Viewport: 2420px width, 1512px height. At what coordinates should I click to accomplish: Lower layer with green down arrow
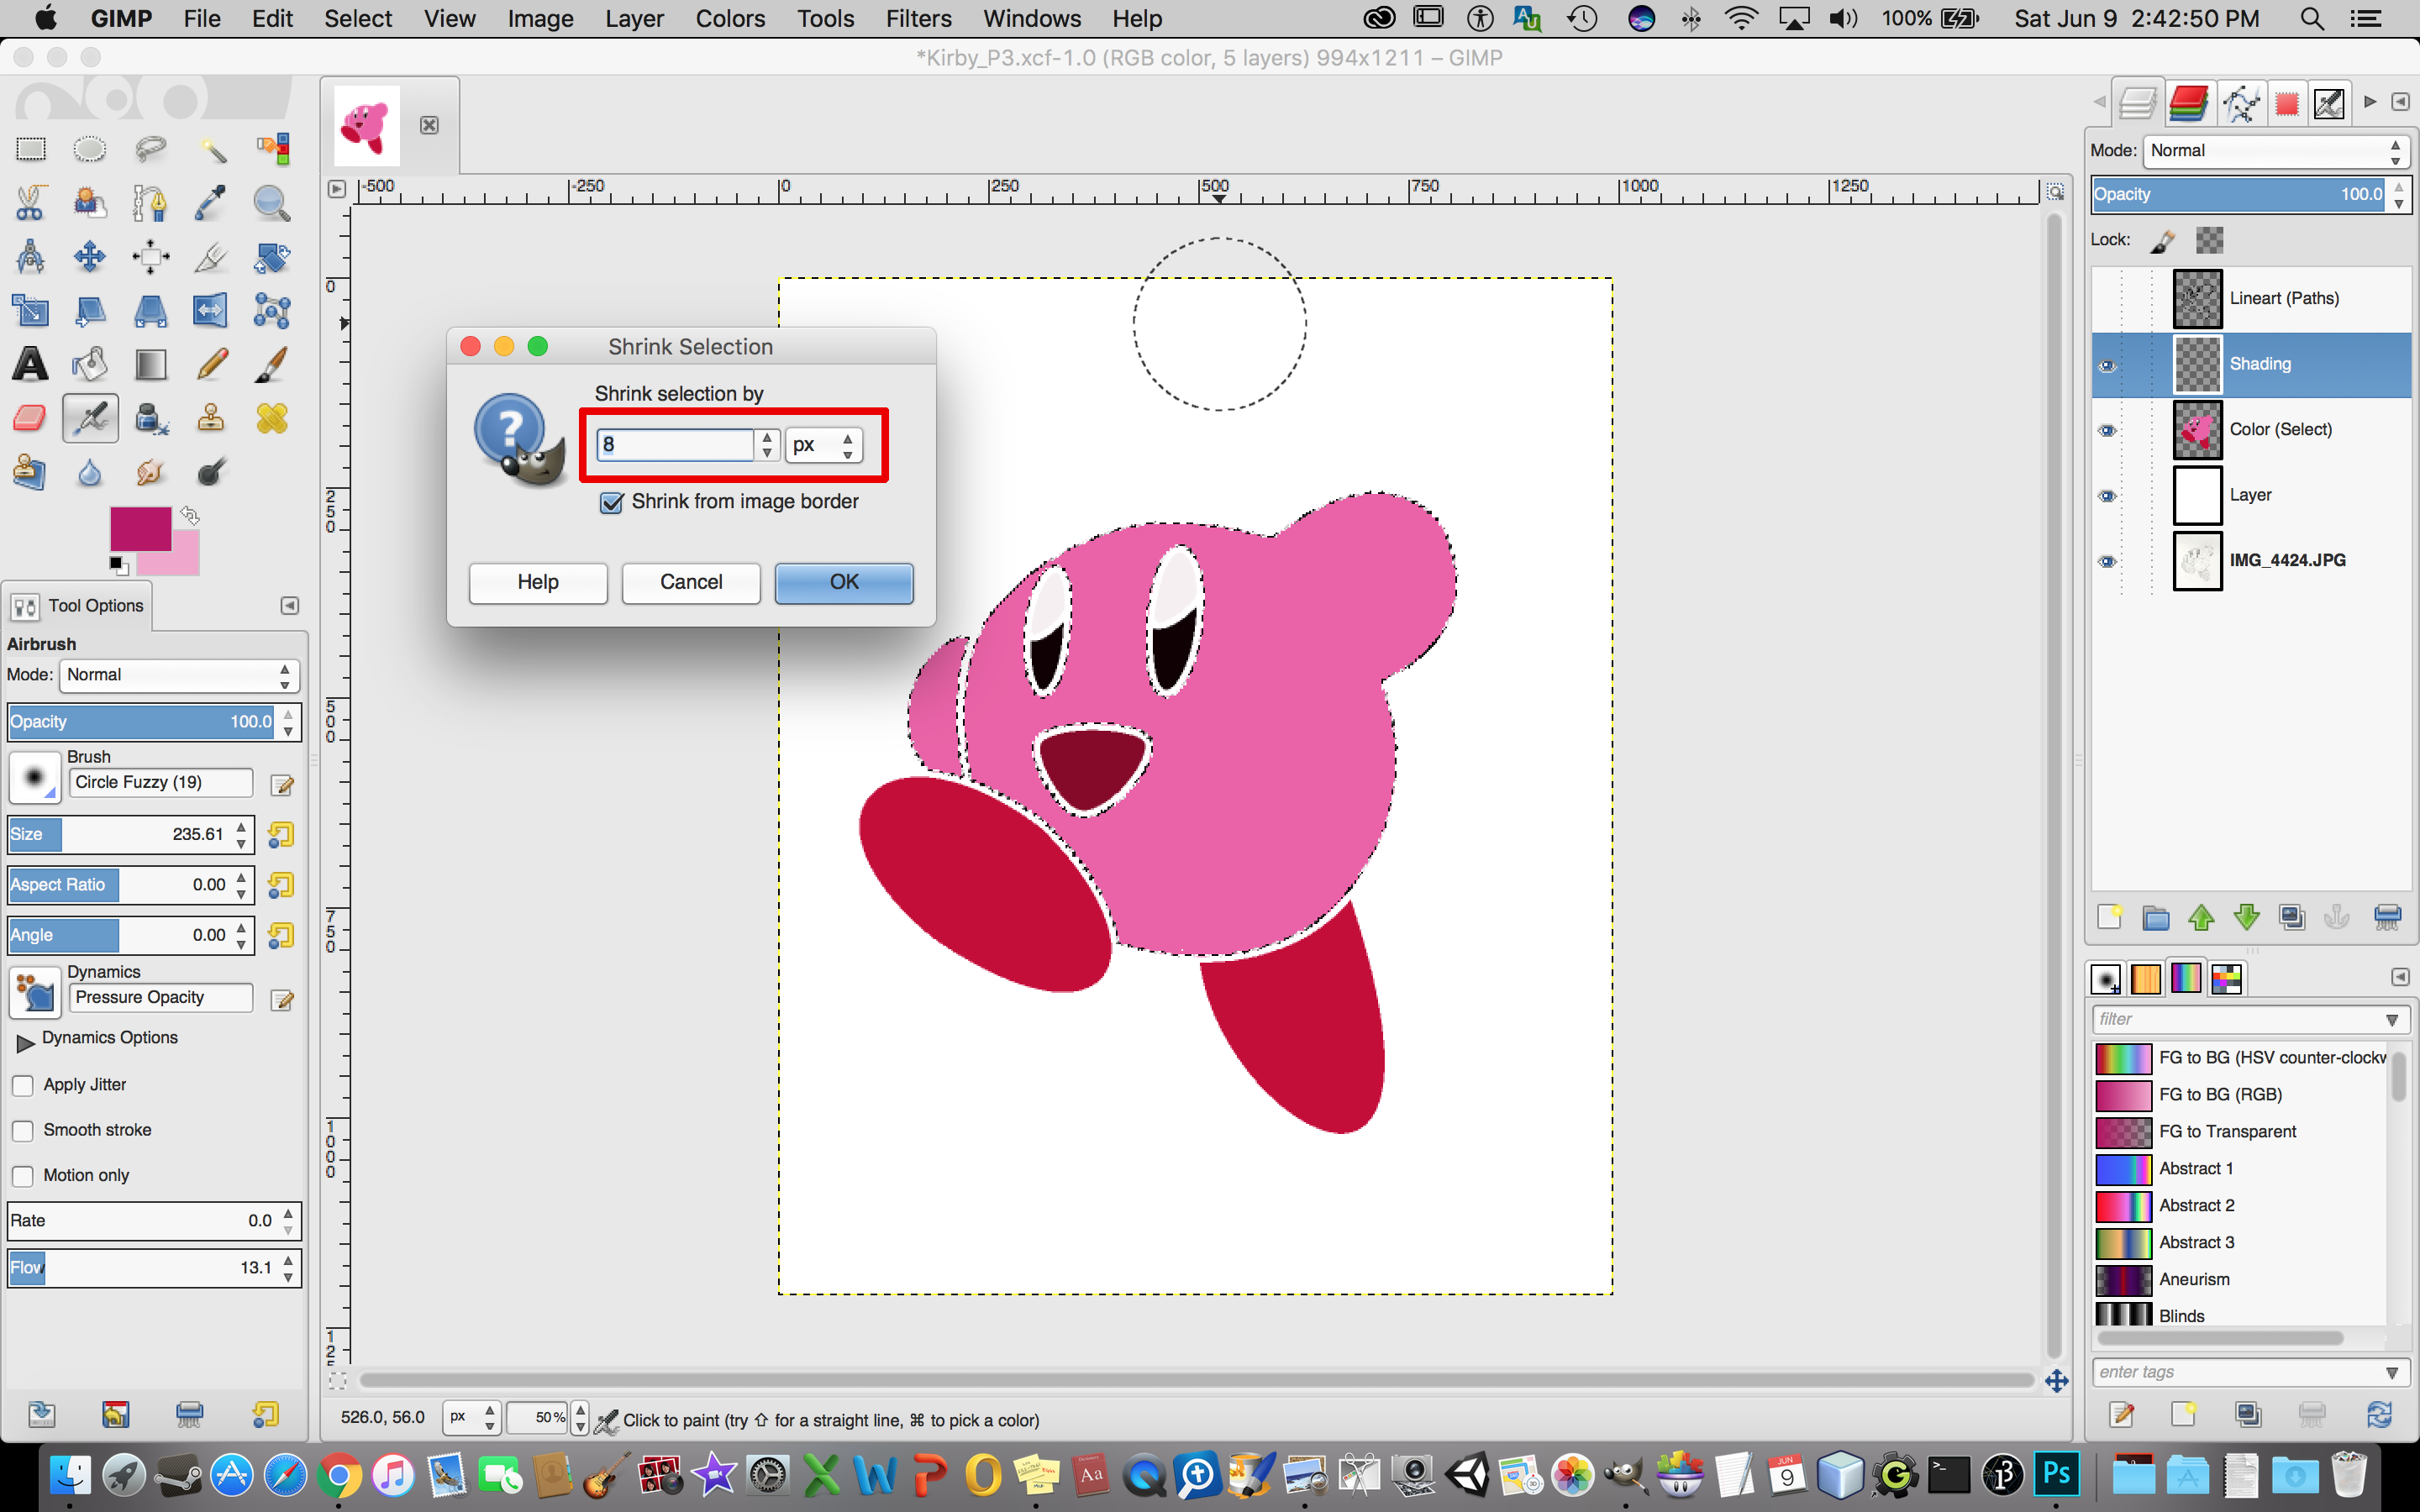tap(2247, 917)
